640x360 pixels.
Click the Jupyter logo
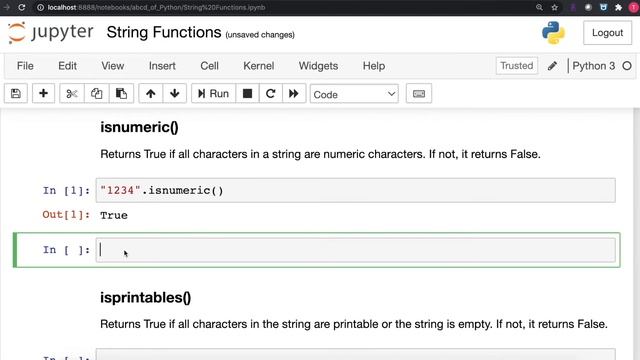pyautogui.click(x=51, y=32)
